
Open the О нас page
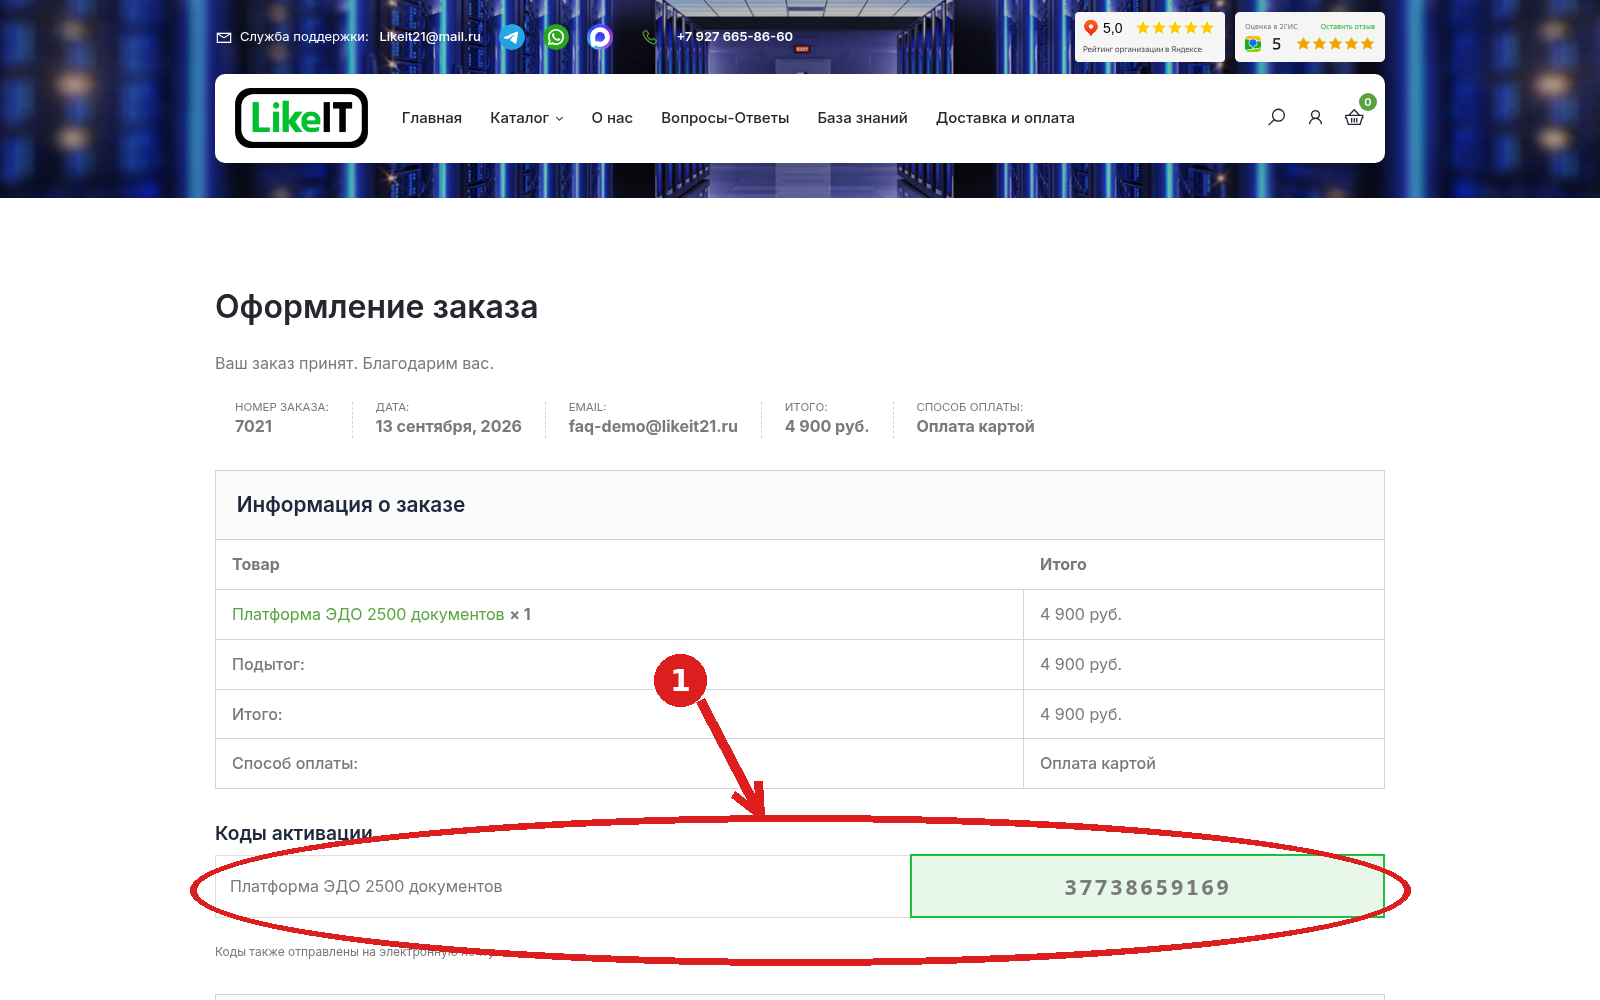(x=612, y=118)
